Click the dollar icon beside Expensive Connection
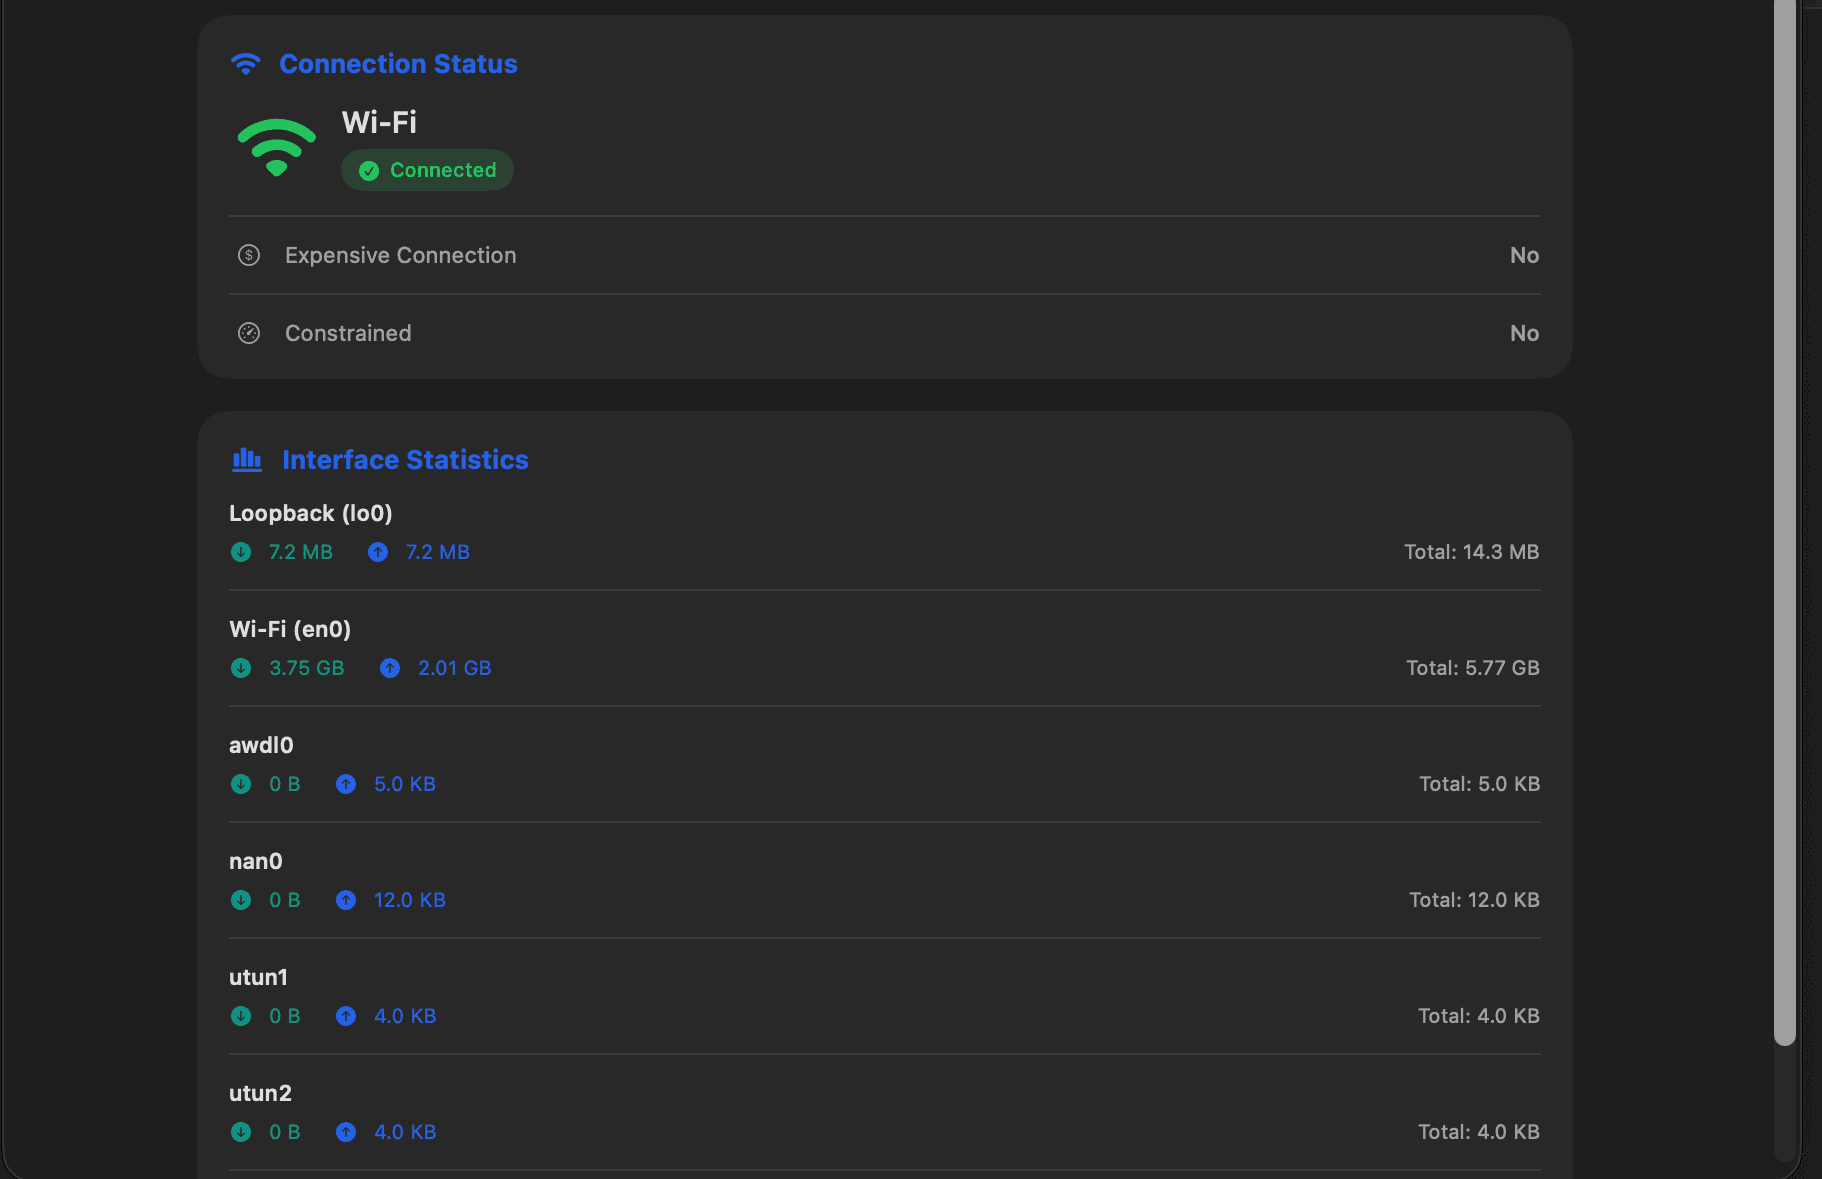Viewport: 1822px width, 1179px height. [x=249, y=255]
